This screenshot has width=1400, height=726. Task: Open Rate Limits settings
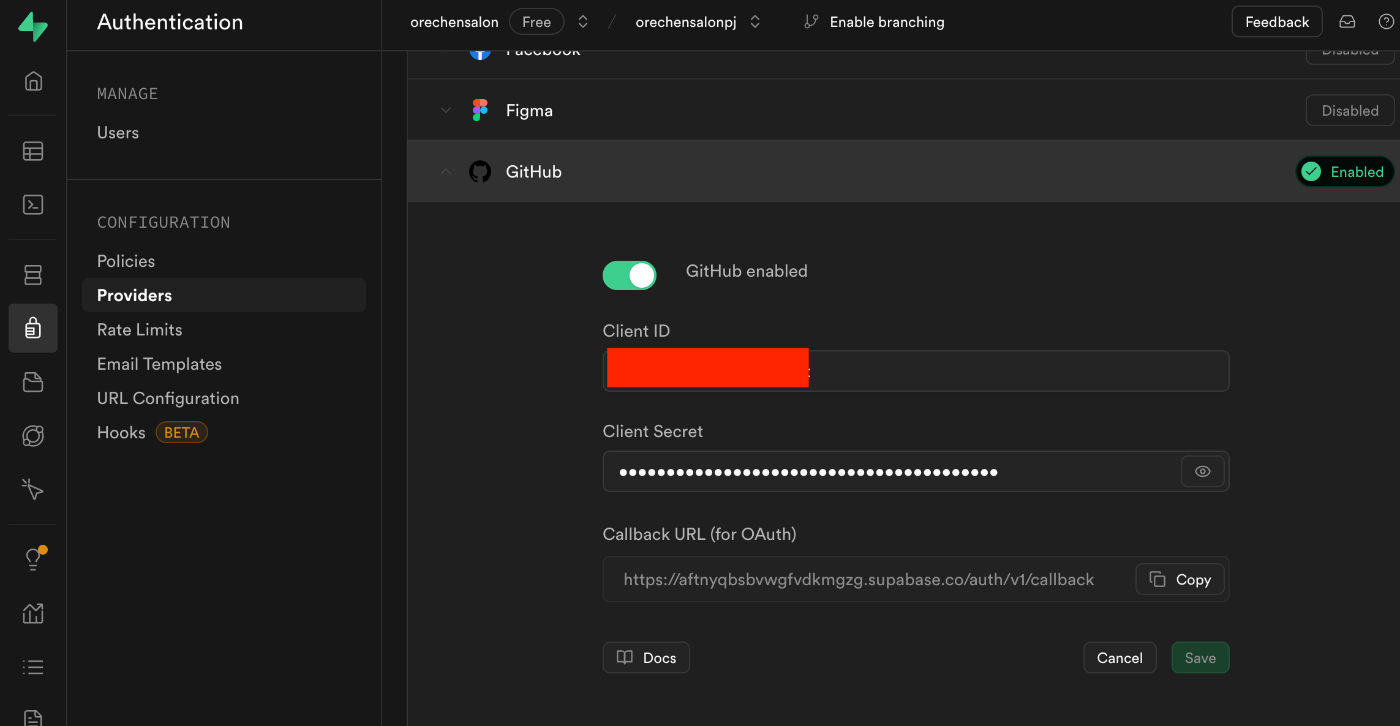pos(139,330)
